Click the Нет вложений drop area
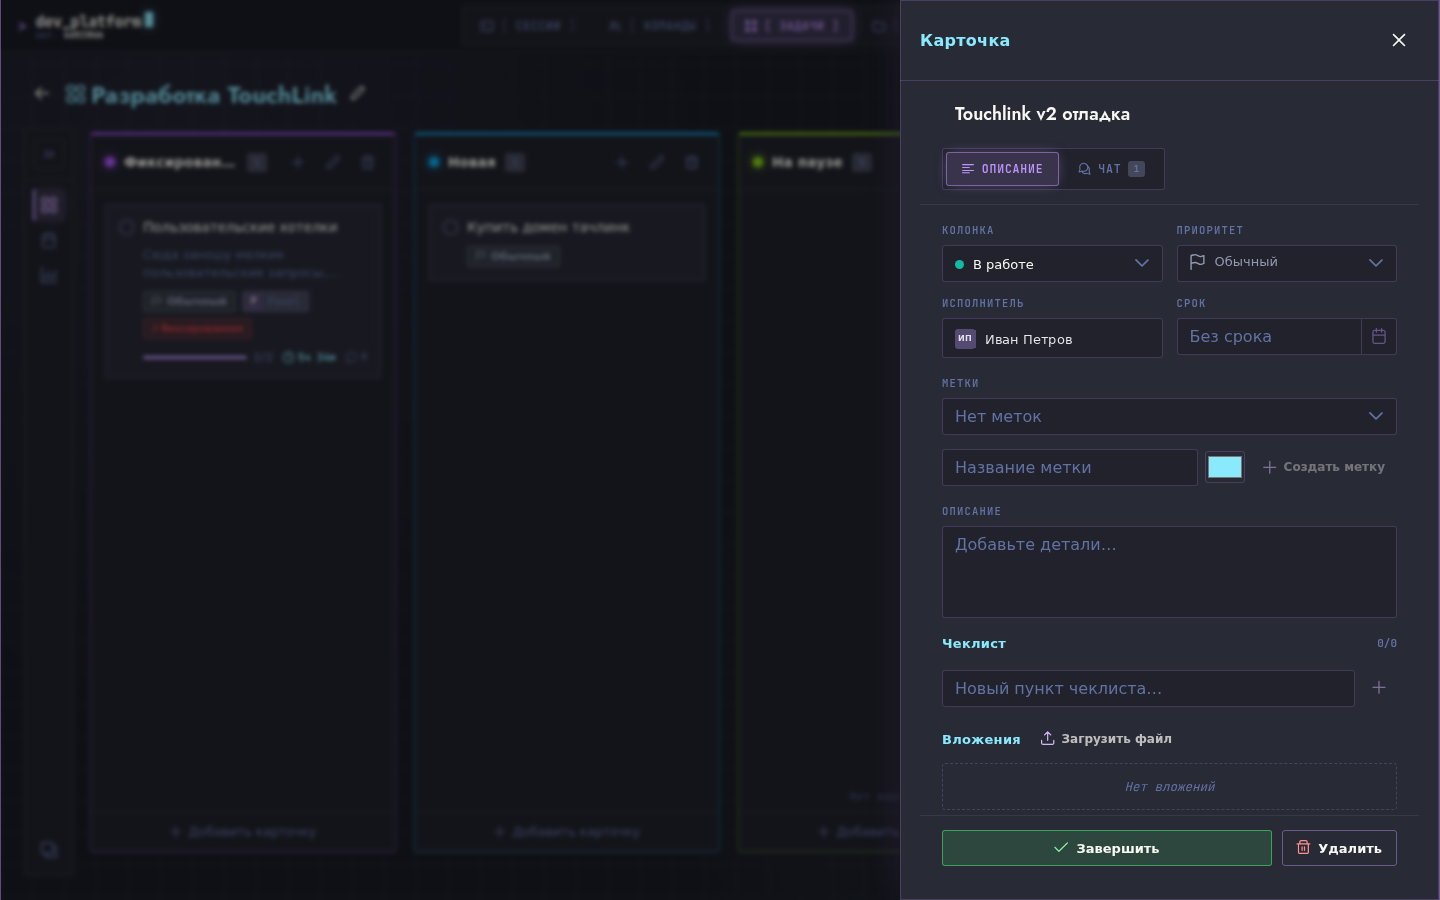The height and width of the screenshot is (900, 1440). click(x=1169, y=787)
